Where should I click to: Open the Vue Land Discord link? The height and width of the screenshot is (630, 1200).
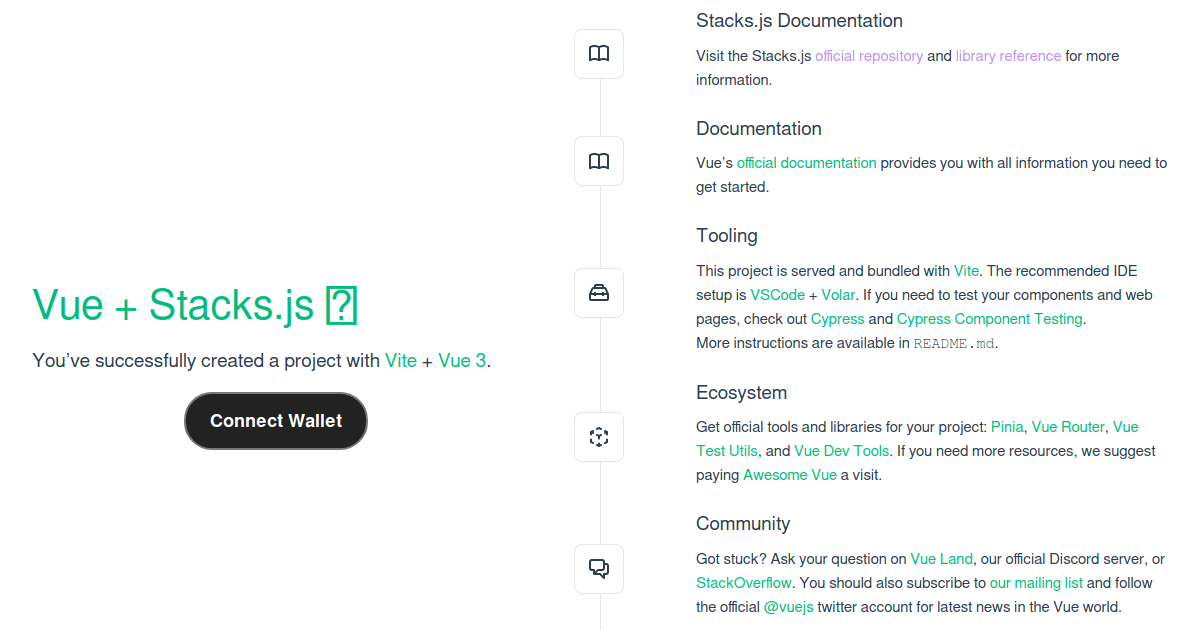(x=941, y=558)
